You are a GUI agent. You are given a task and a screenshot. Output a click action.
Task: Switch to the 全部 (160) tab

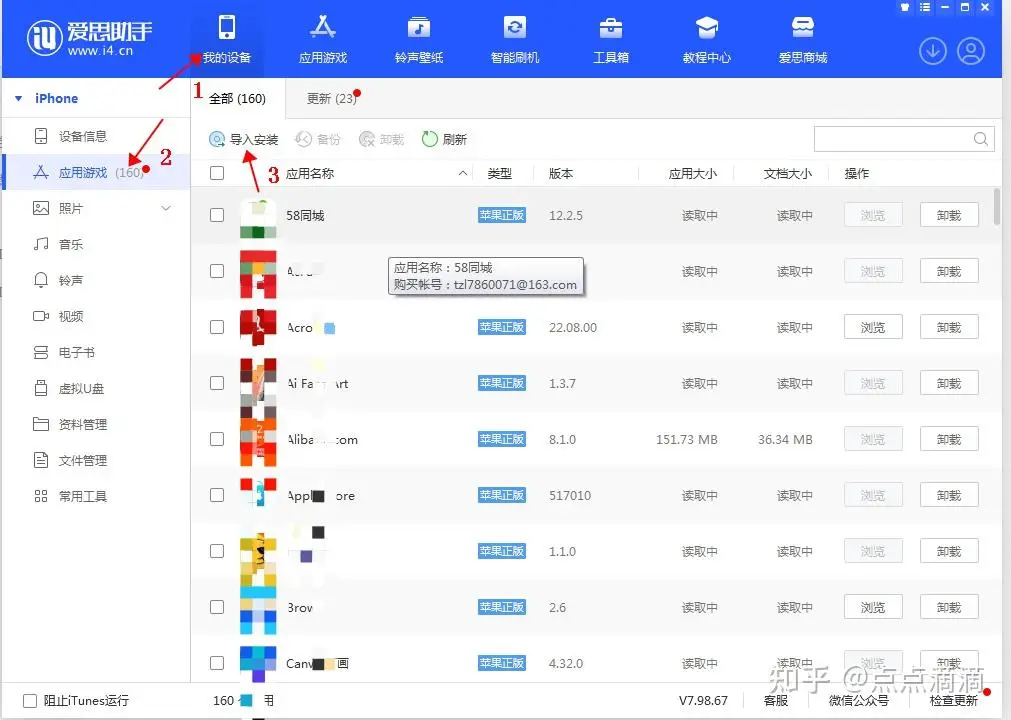click(x=237, y=99)
